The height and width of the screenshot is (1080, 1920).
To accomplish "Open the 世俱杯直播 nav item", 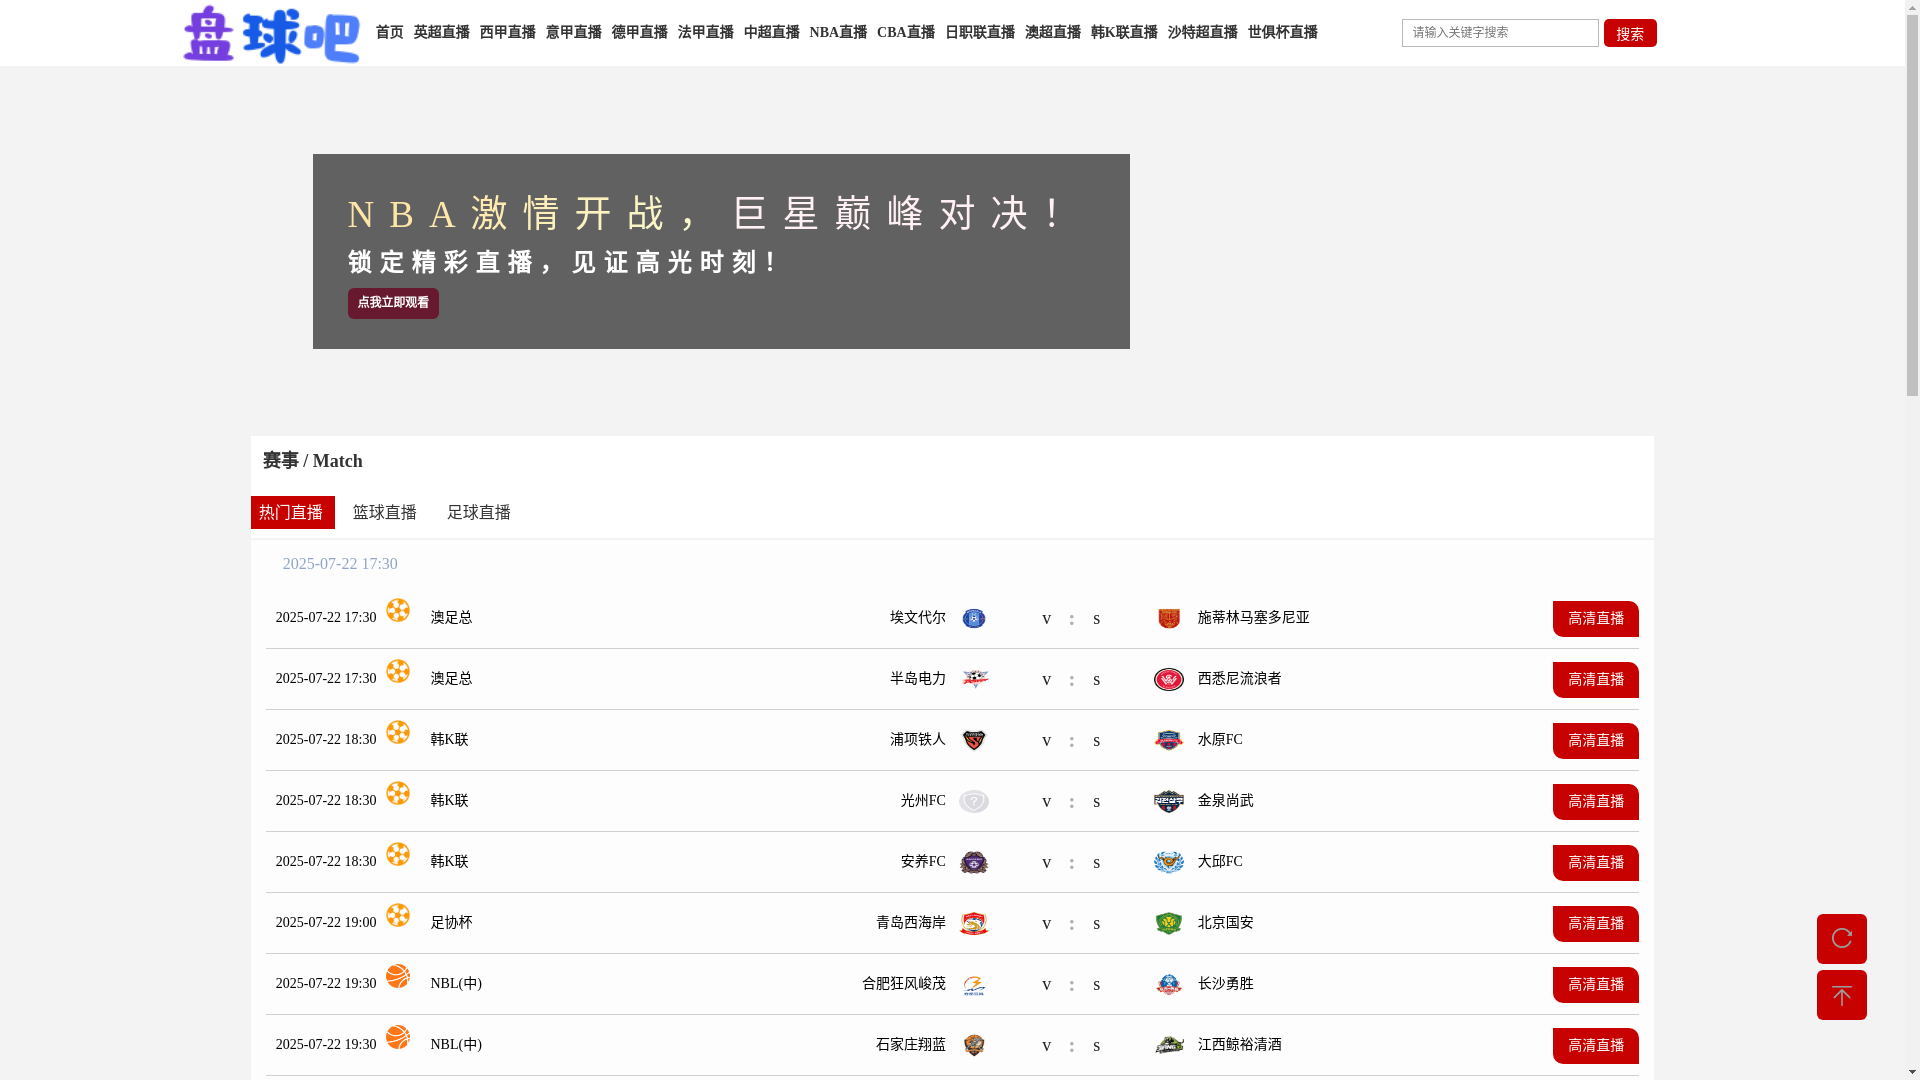I will click(1282, 33).
